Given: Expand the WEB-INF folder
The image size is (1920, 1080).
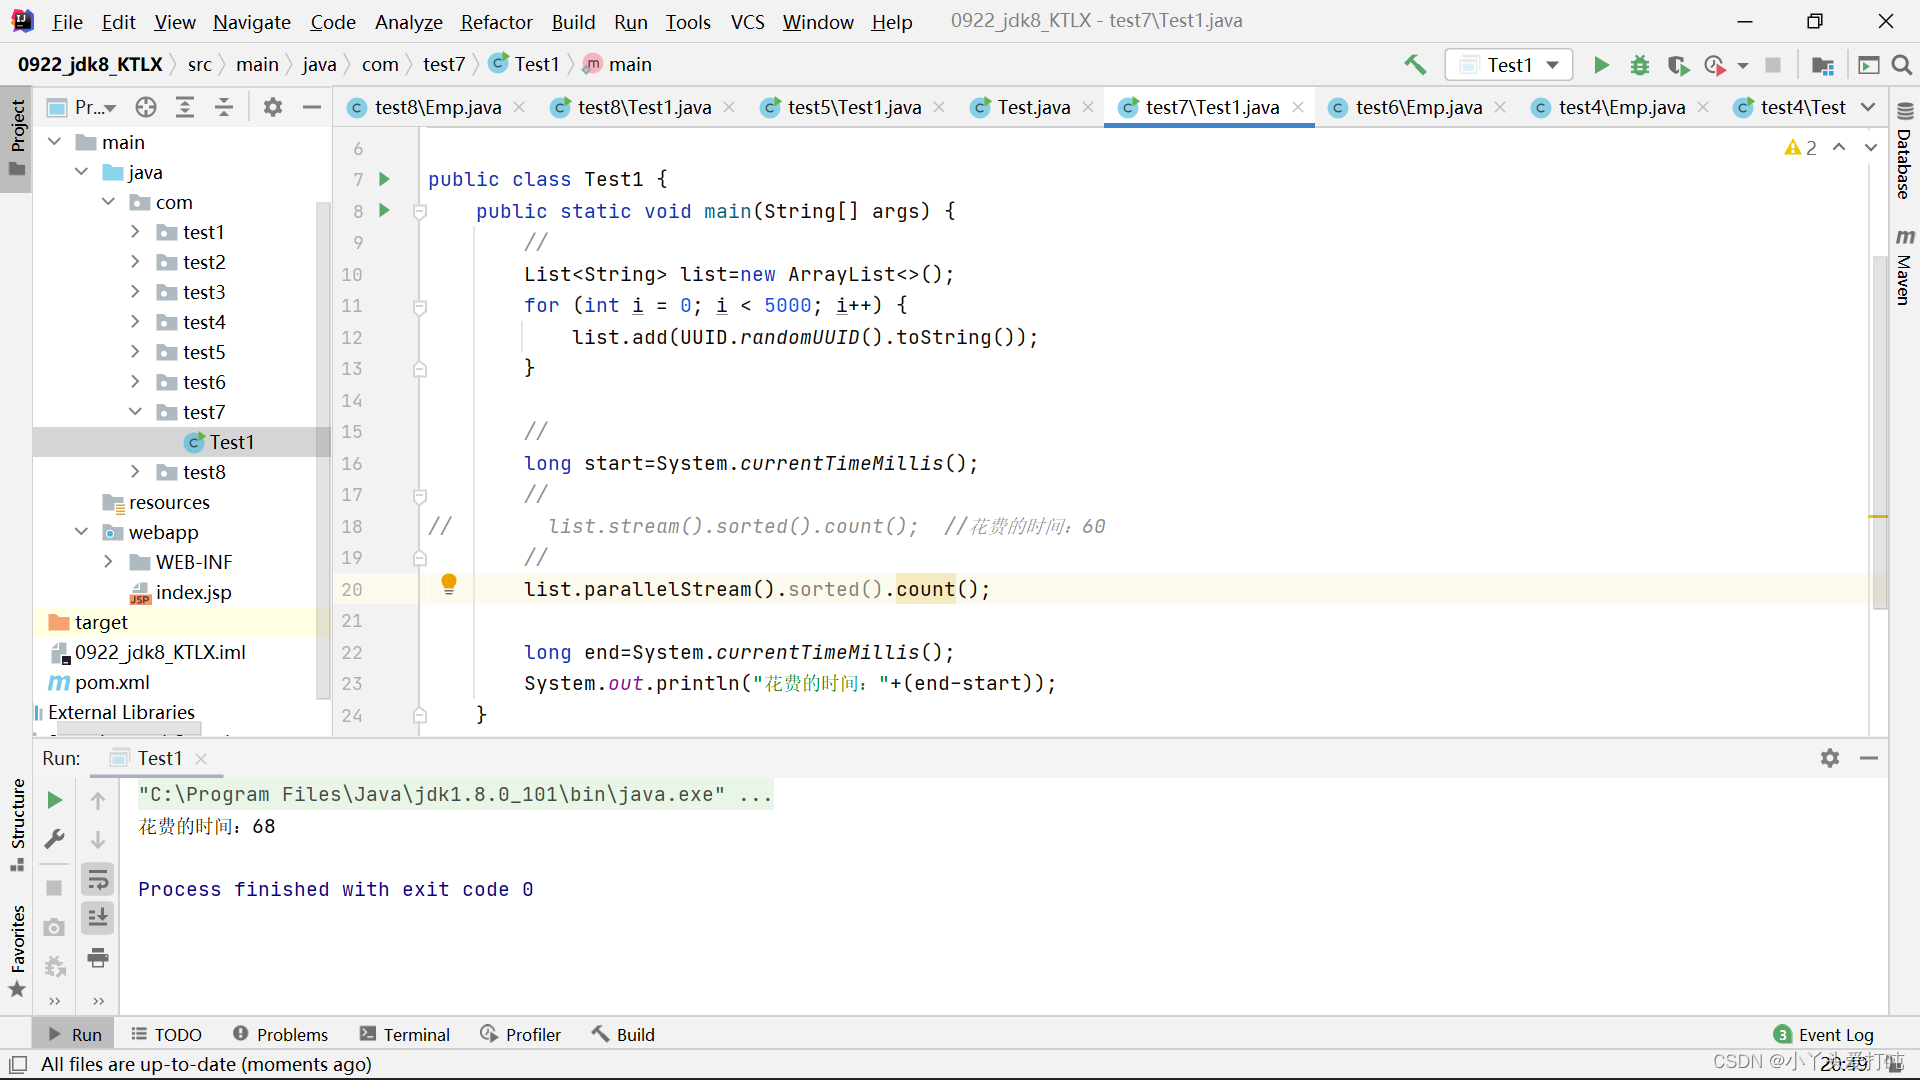Looking at the screenshot, I should point(109,562).
